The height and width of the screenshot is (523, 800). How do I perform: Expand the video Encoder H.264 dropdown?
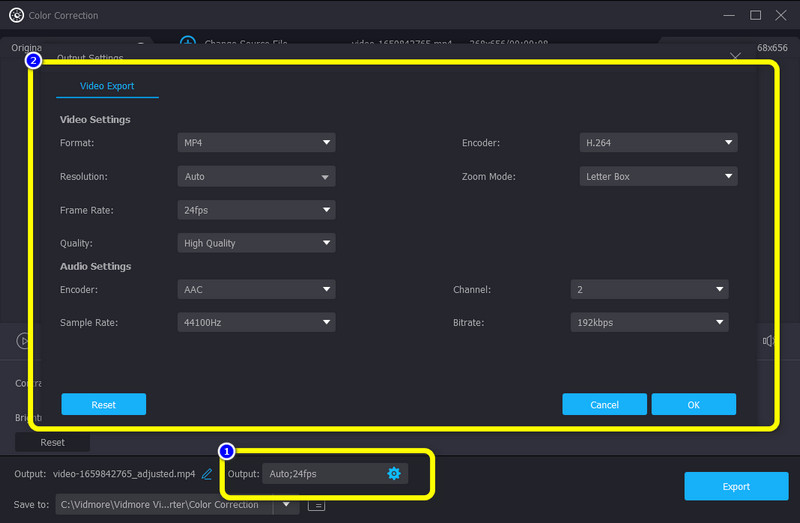[658, 143]
